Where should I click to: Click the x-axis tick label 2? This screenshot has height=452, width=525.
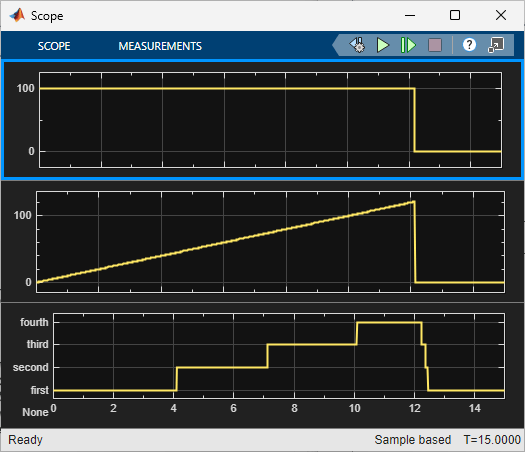click(114, 408)
